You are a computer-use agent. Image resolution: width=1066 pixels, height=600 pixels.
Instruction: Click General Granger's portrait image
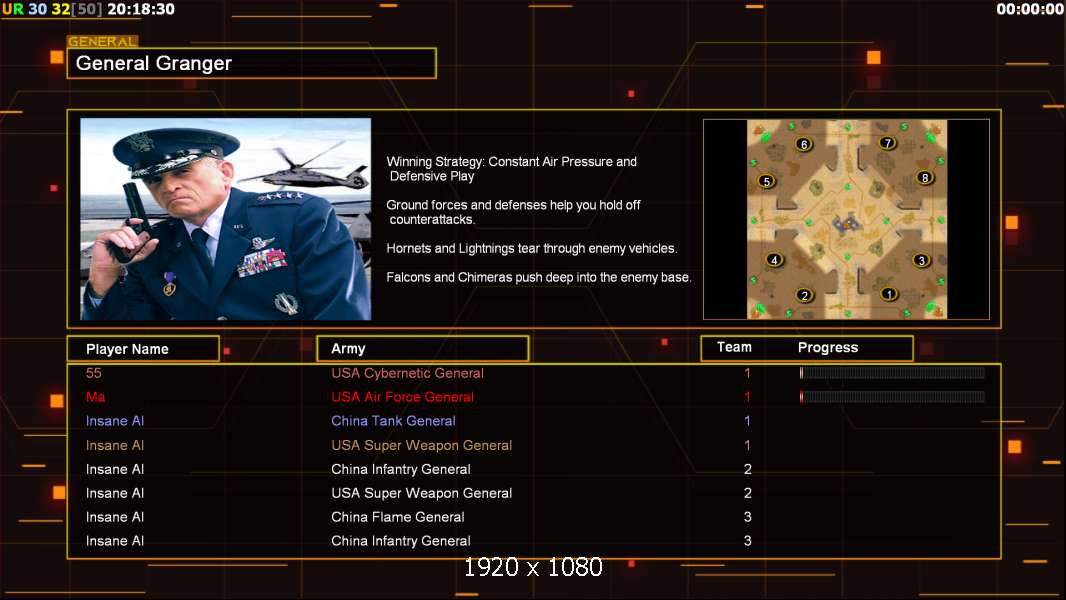(x=226, y=219)
